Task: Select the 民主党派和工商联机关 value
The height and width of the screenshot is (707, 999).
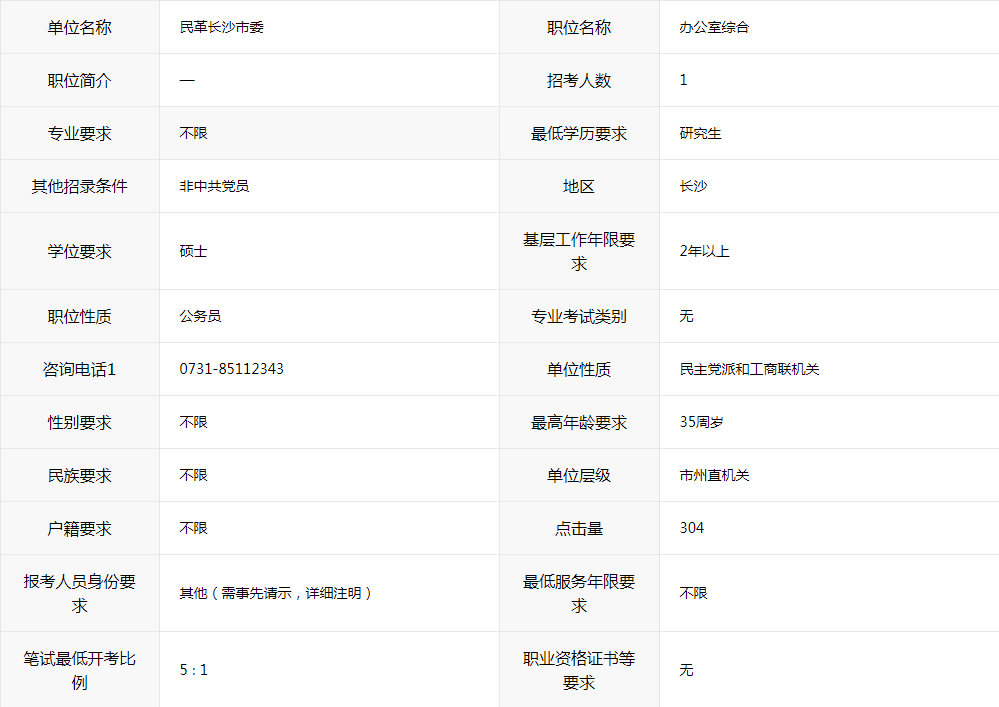Action: pyautogui.click(x=749, y=369)
